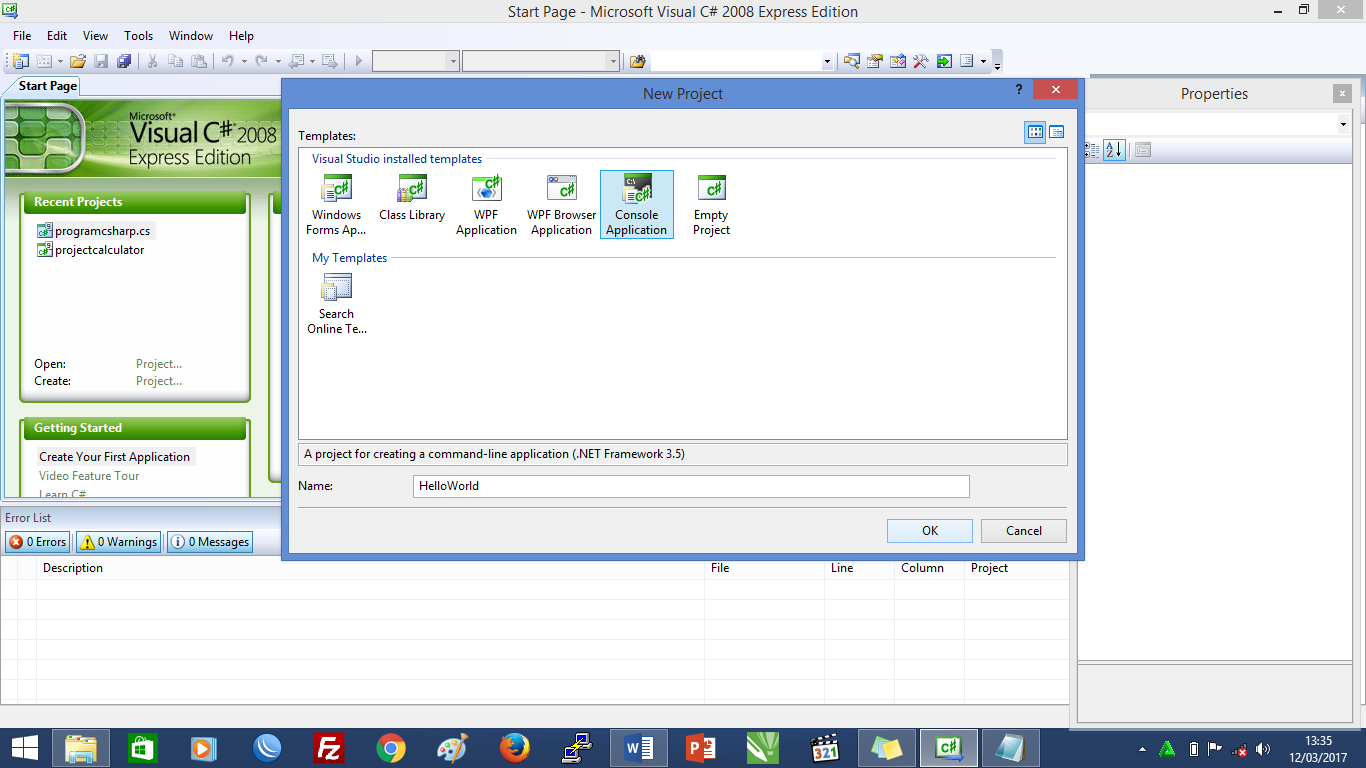The image size is (1366, 768).
Task: Open Create Your First Application link
Action: (x=114, y=457)
